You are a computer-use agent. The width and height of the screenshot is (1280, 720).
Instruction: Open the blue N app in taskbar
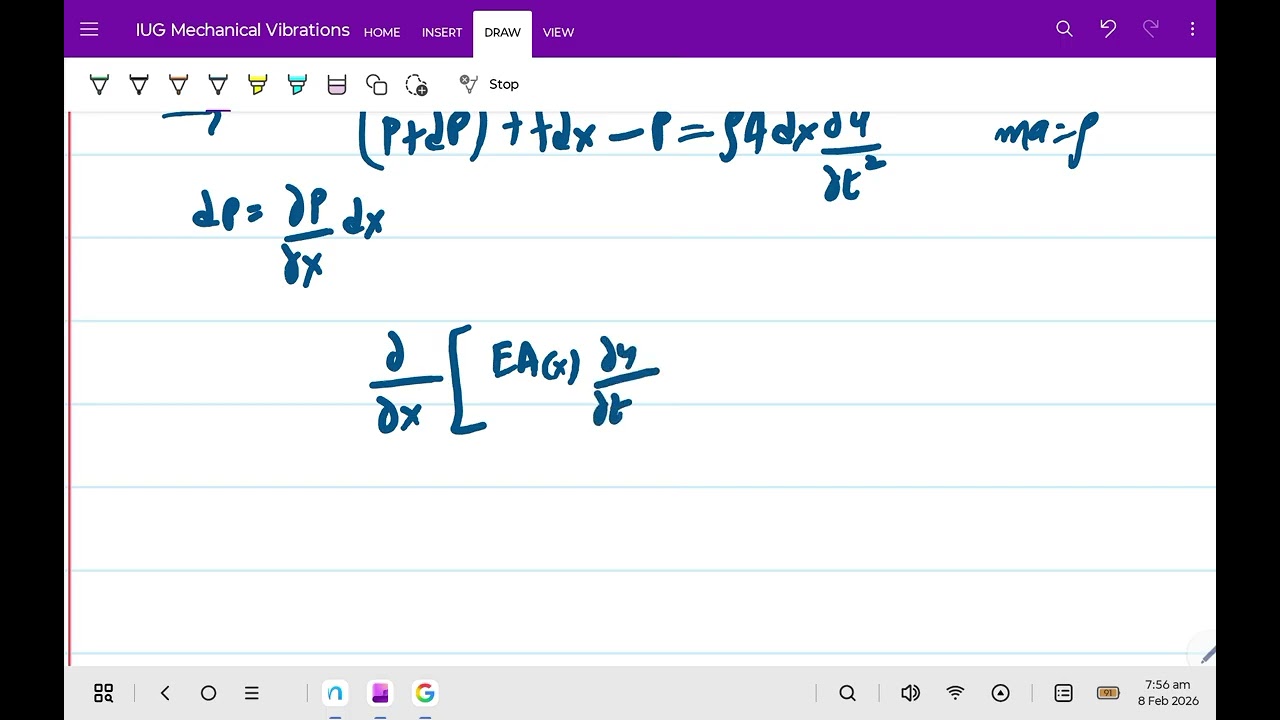pos(335,693)
